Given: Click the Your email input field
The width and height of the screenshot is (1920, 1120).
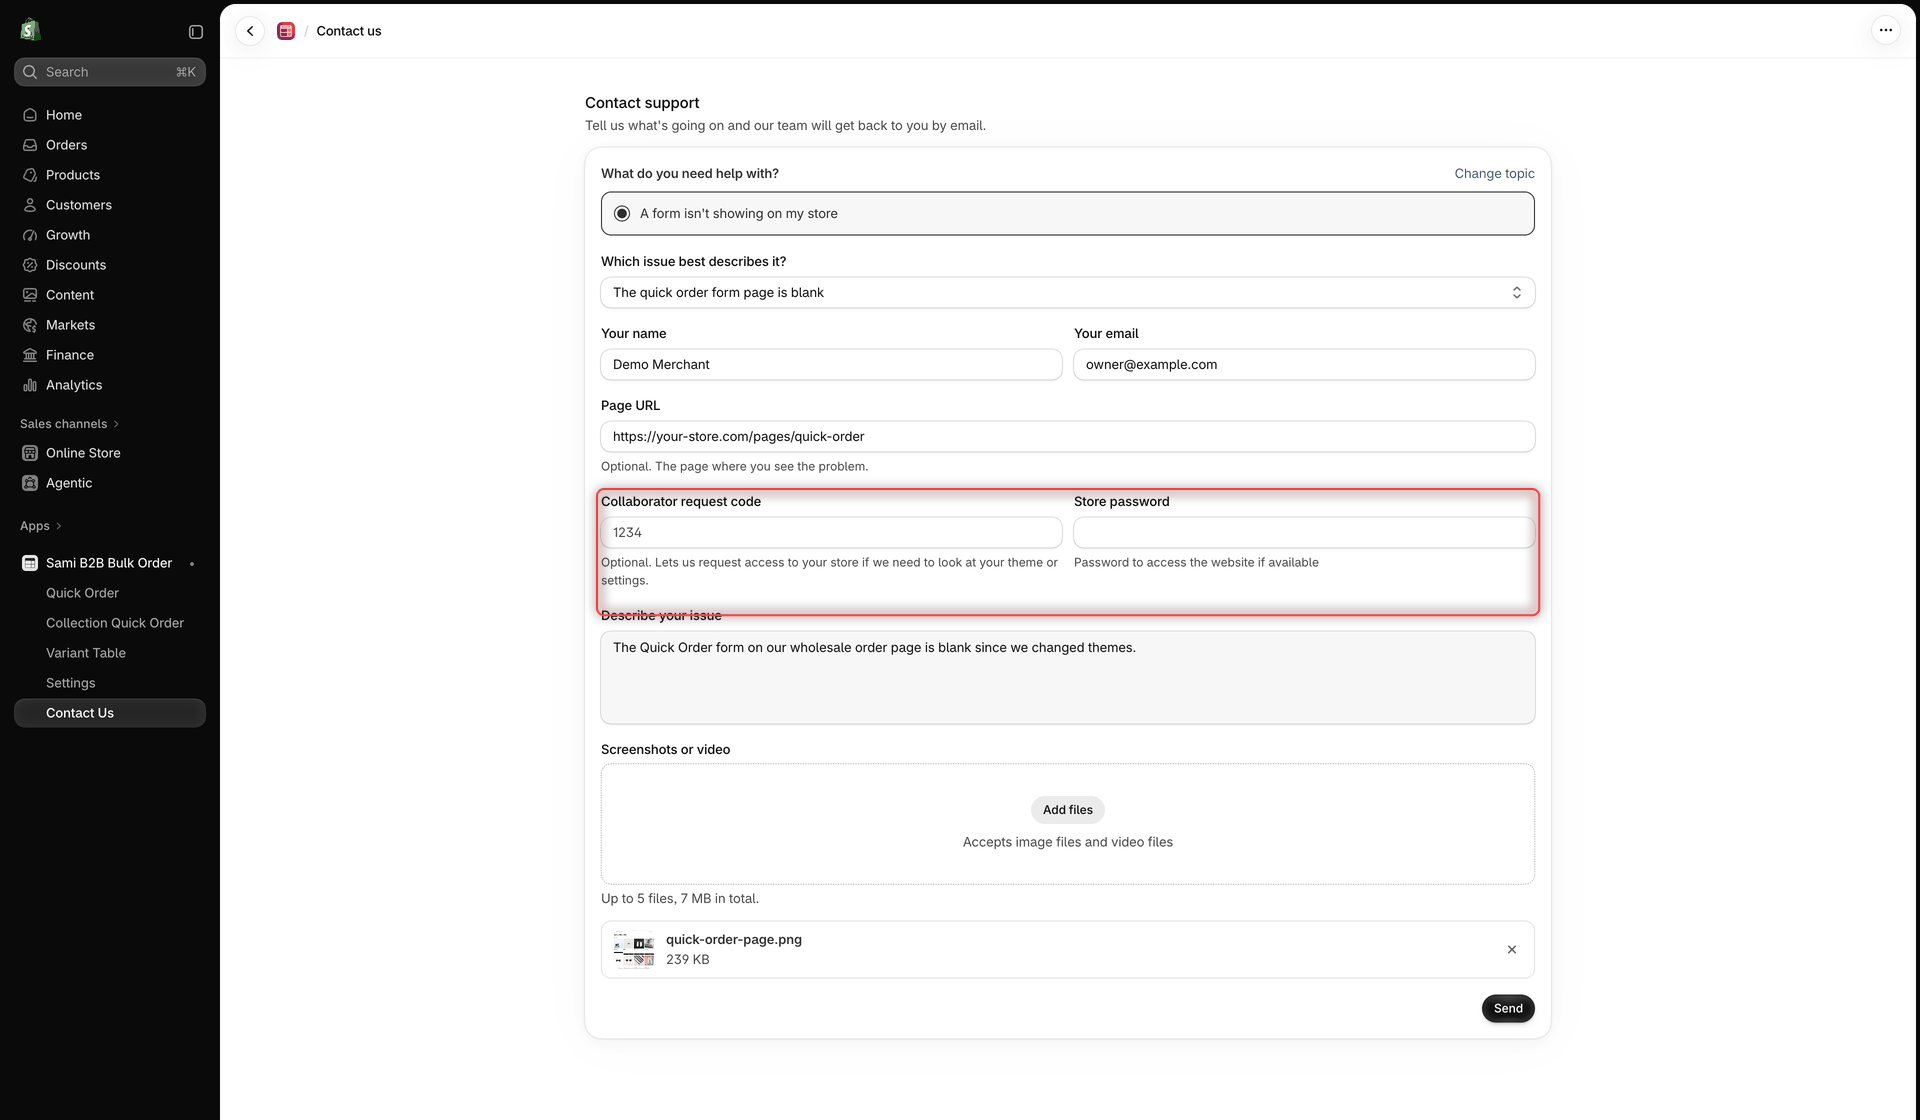Looking at the screenshot, I should coord(1304,365).
